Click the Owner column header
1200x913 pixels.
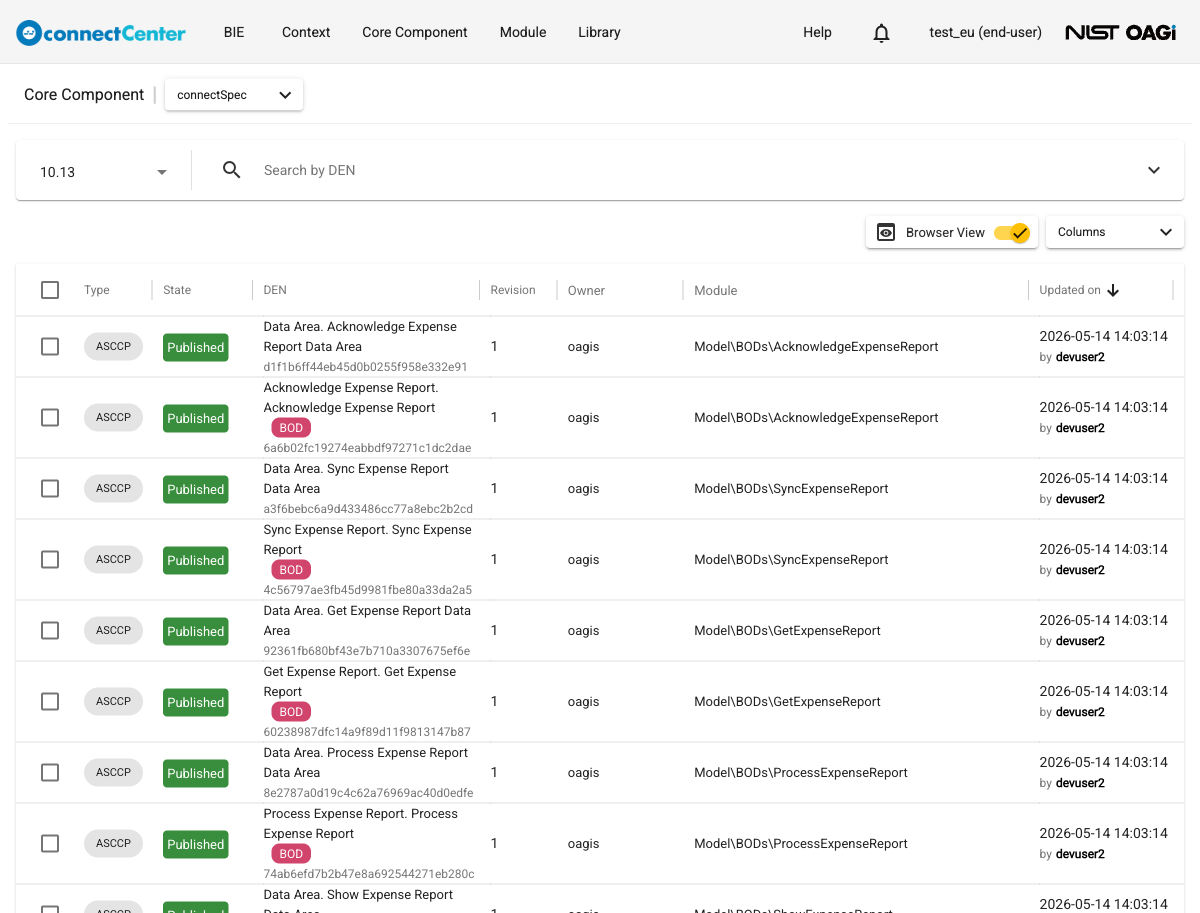click(x=586, y=291)
